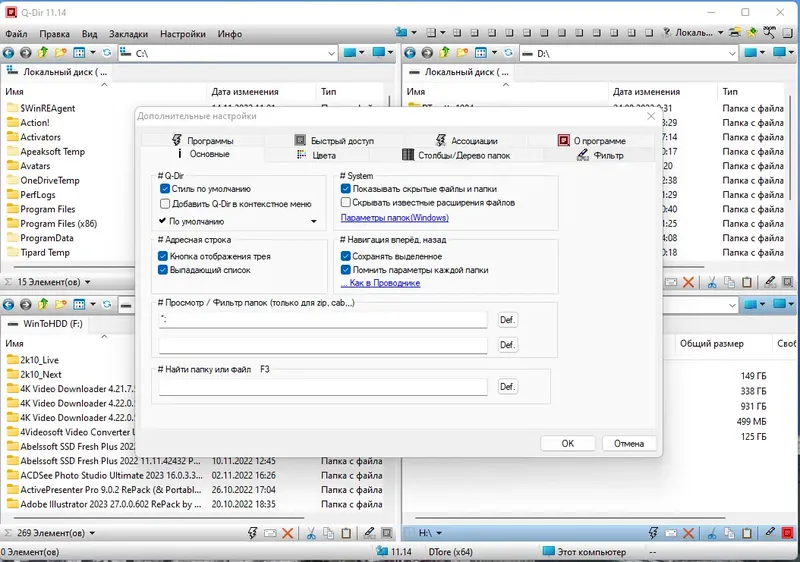Viewport: 800px width, 562px height.
Task: Go back in the D:\ pane
Action: pos(410,53)
